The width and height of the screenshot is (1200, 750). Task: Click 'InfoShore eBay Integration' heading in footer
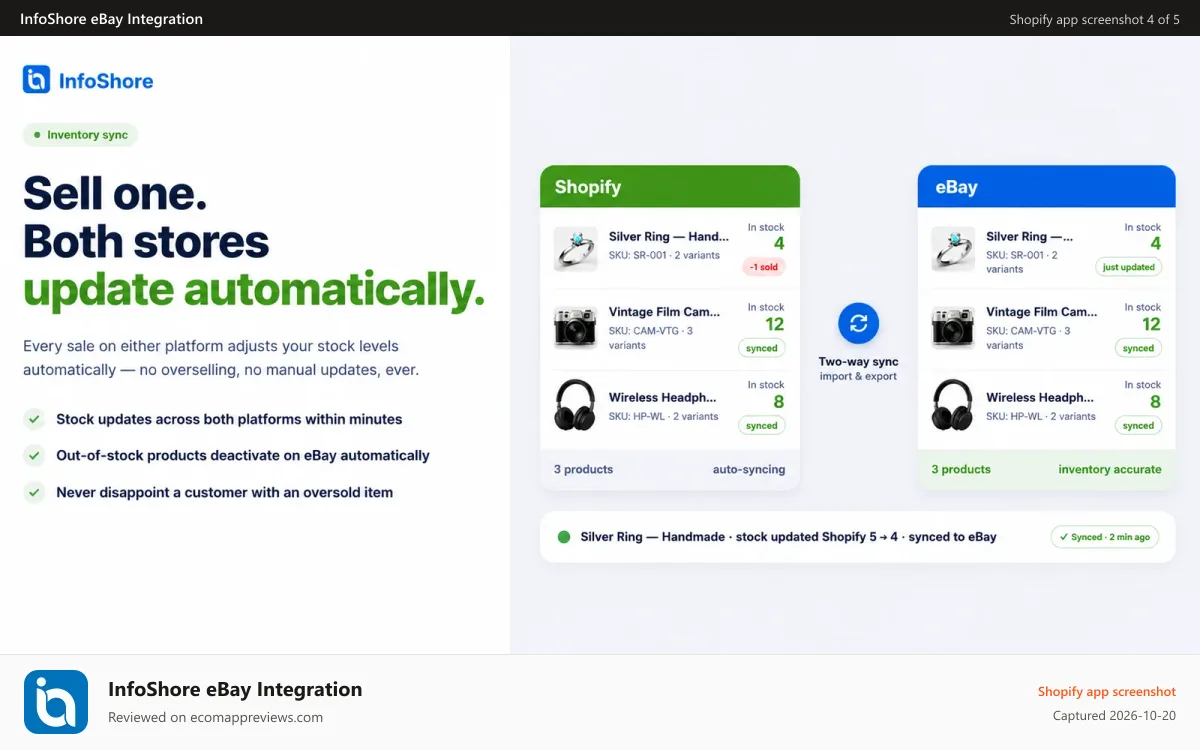[x=235, y=689]
